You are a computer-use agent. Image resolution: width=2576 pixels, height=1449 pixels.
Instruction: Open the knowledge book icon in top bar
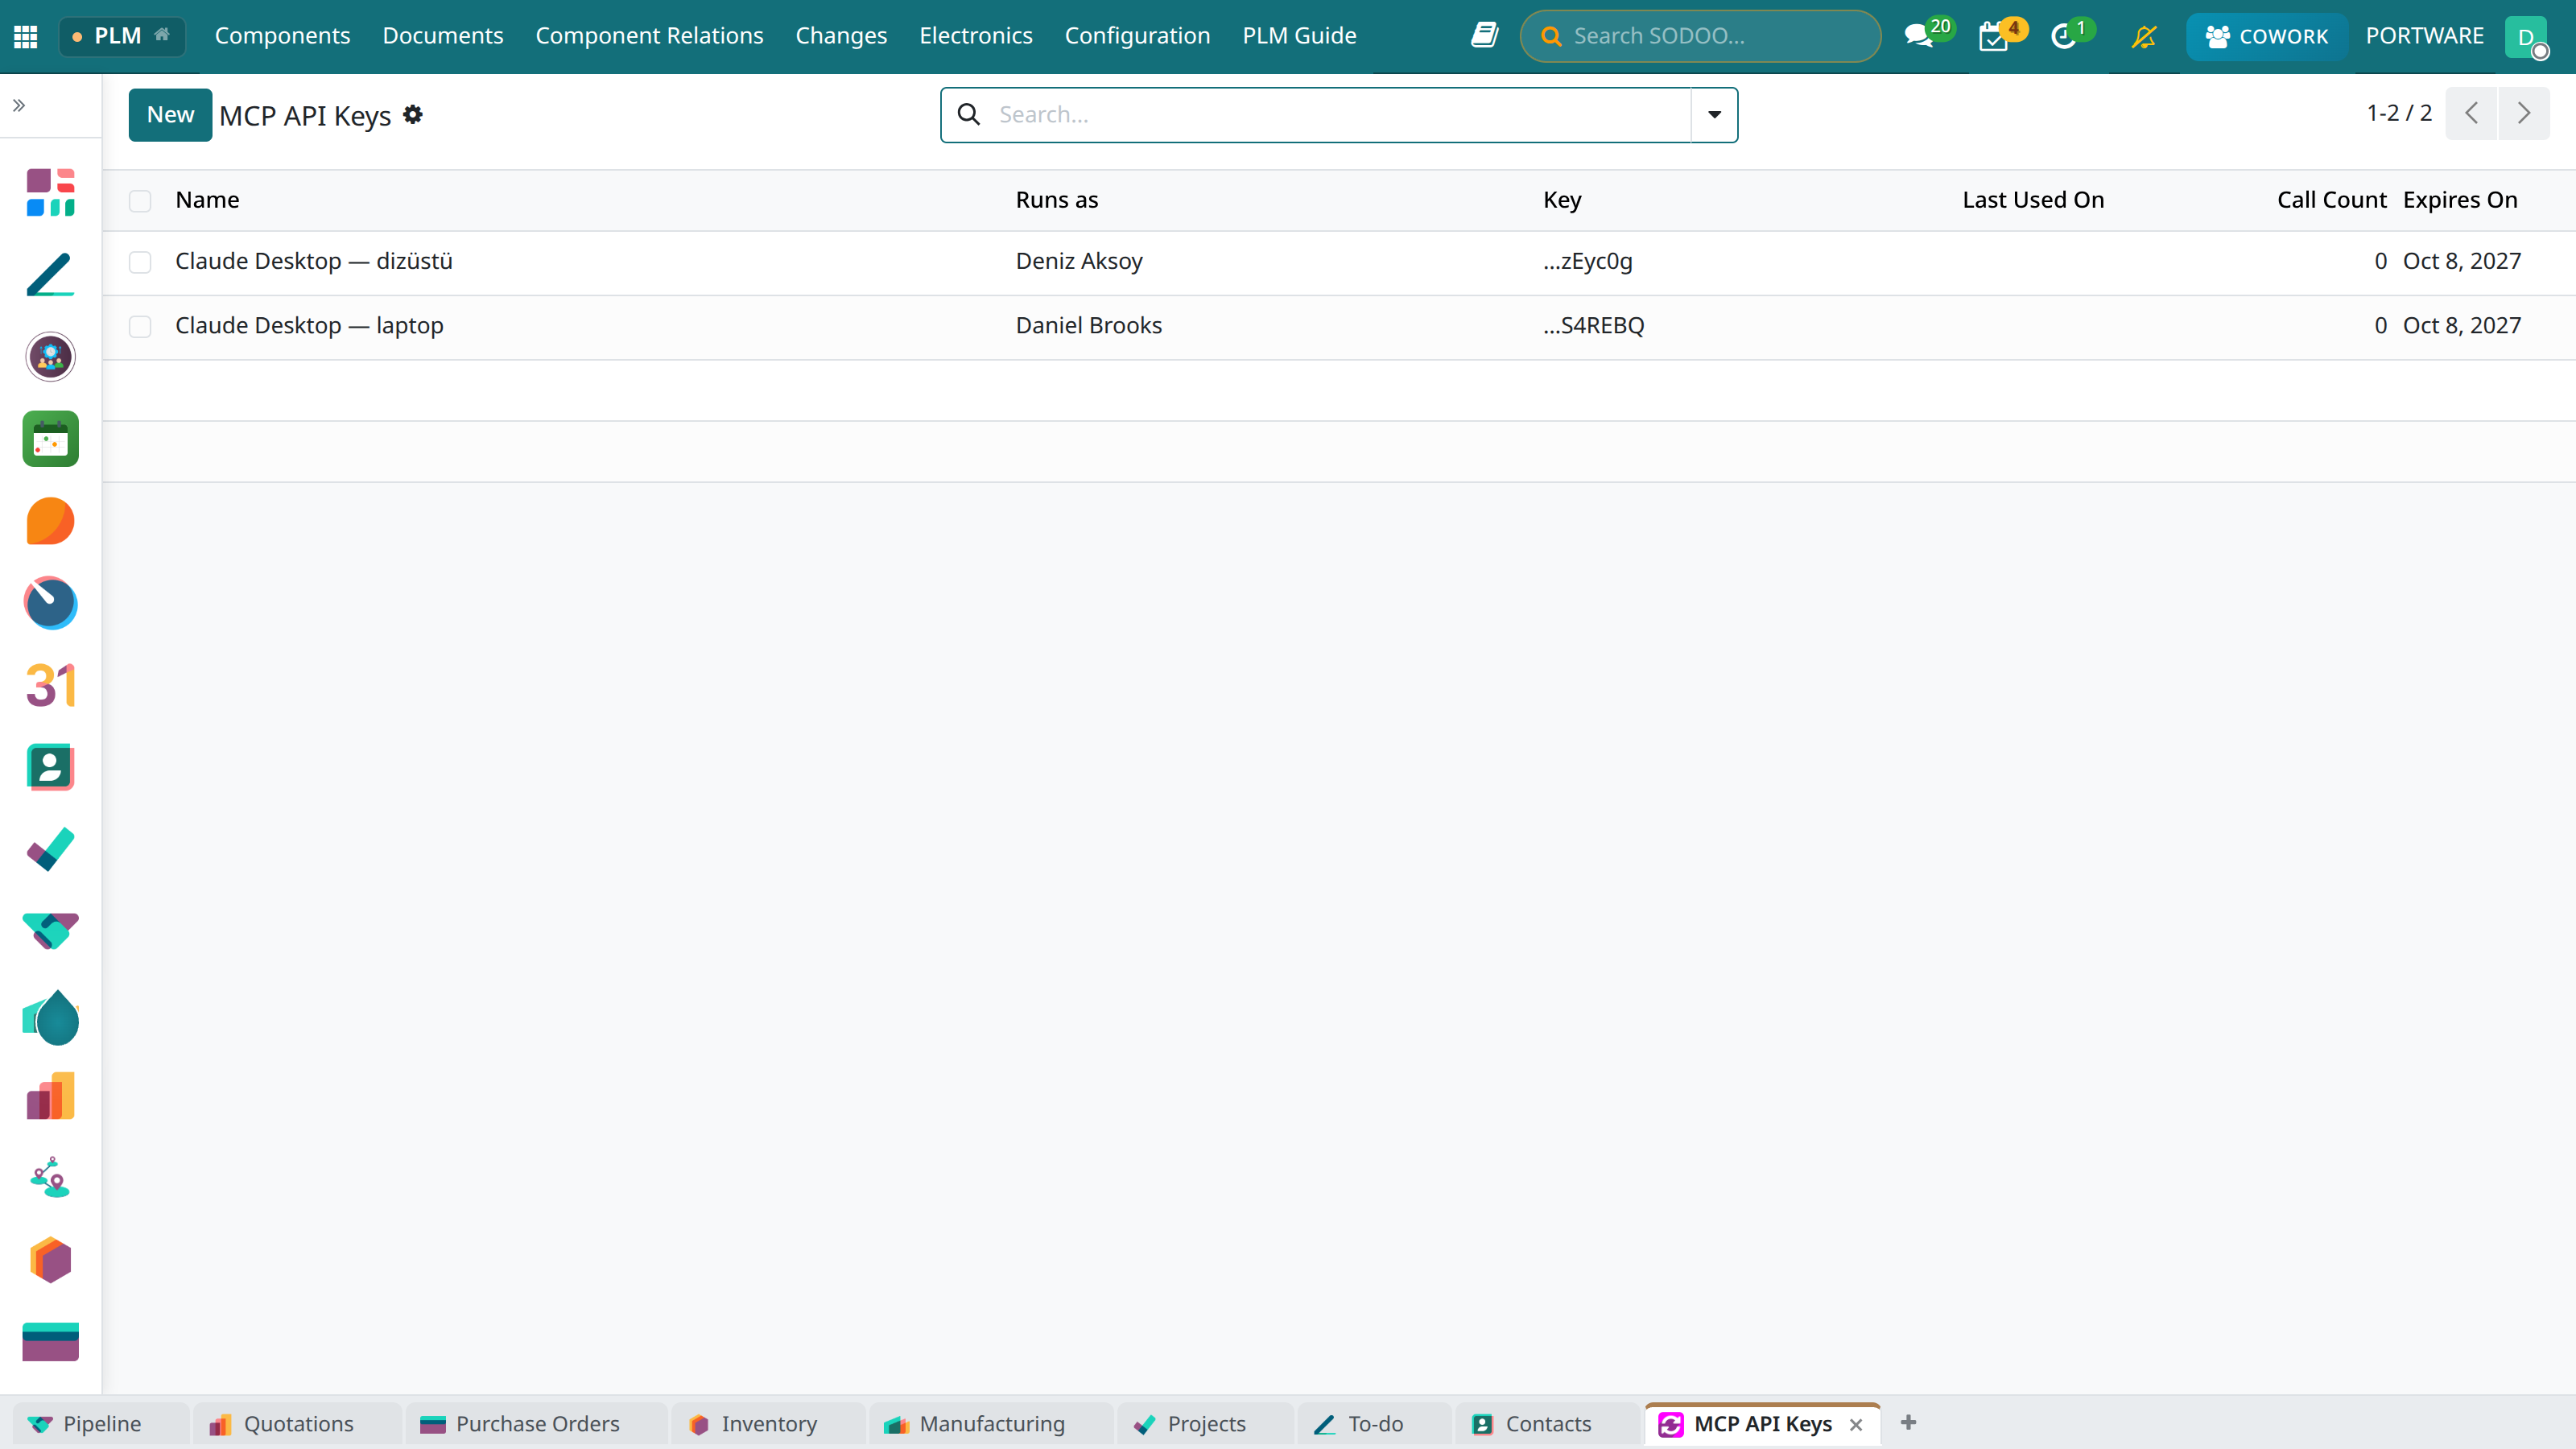coord(1484,36)
